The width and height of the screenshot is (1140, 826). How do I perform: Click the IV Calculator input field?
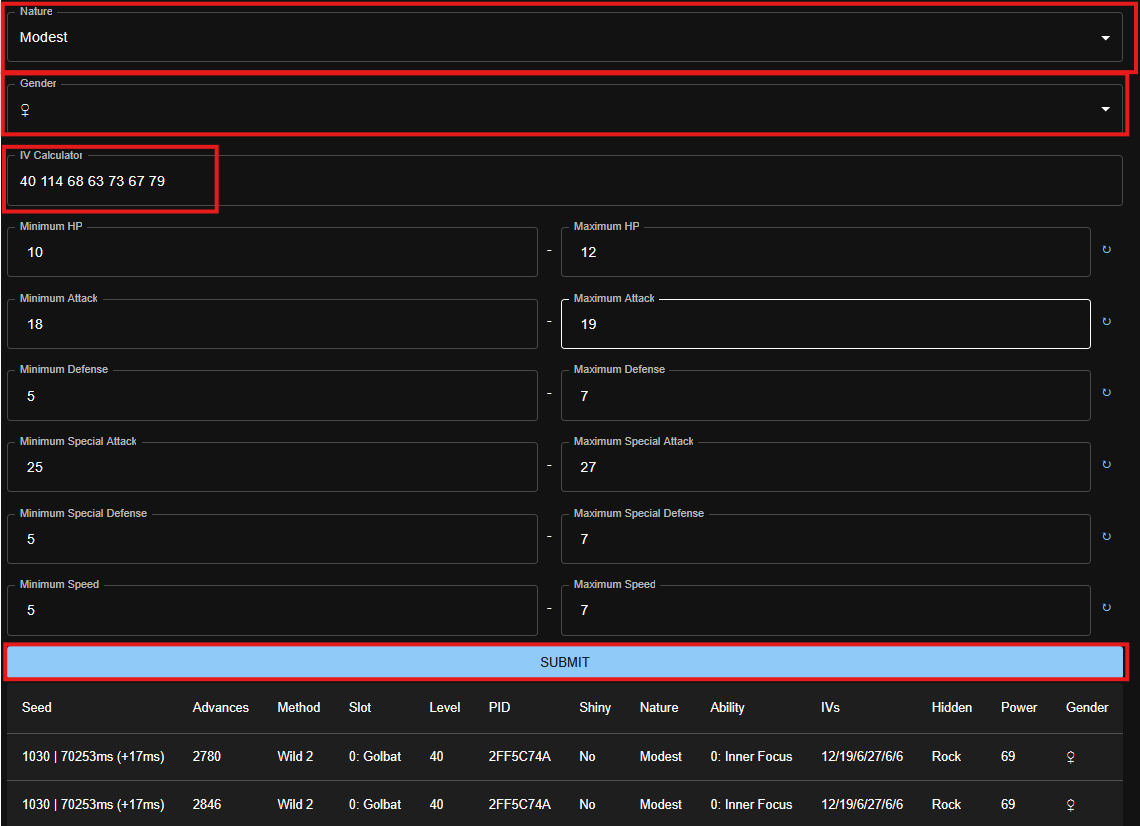pyautogui.click(x=564, y=181)
